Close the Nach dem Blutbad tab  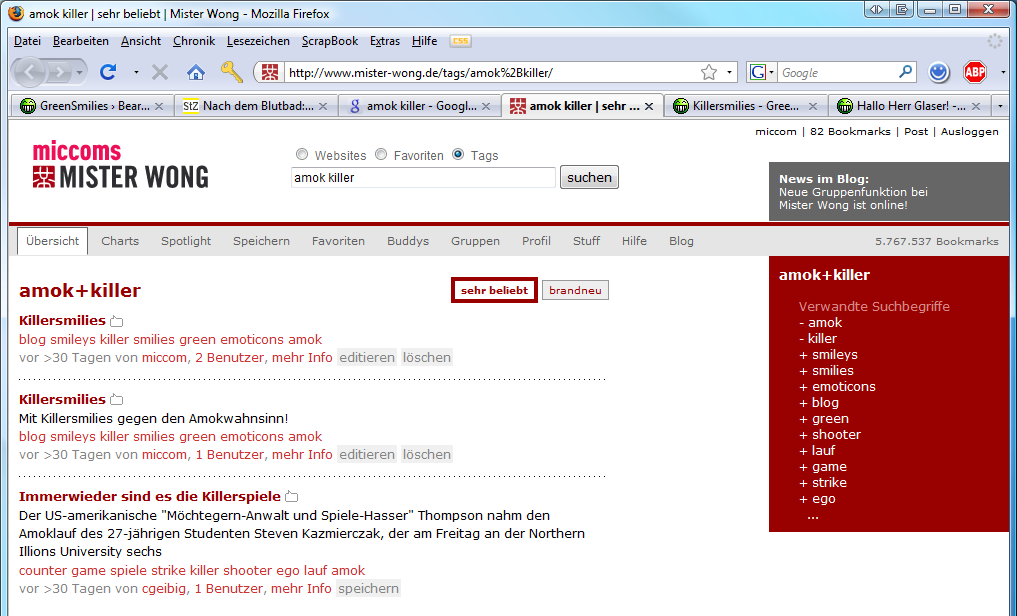click(x=323, y=106)
